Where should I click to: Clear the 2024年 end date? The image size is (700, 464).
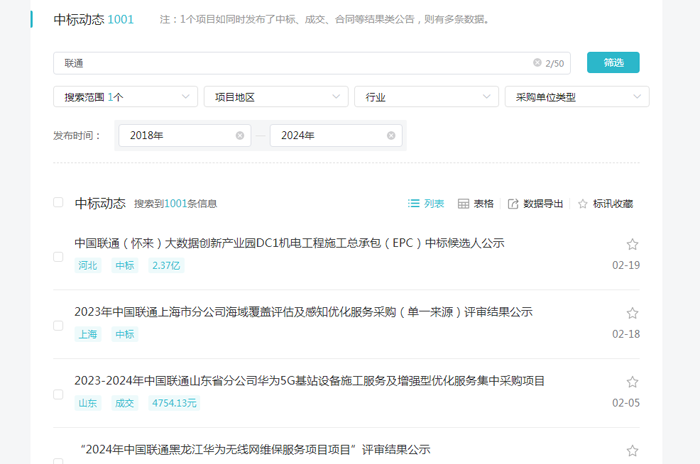point(391,135)
